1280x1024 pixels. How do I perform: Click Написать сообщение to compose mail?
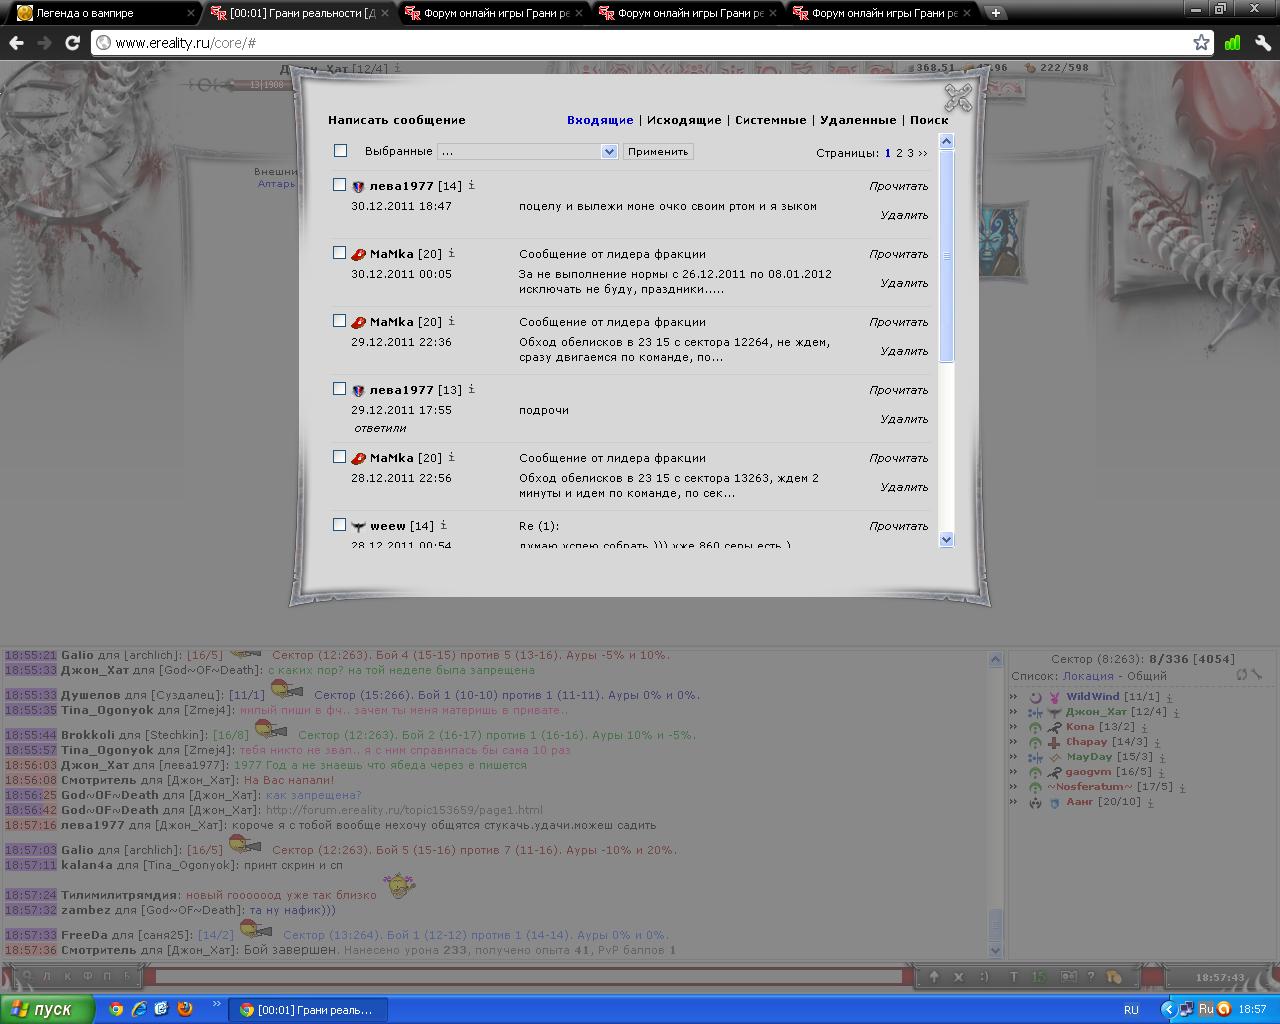coord(397,120)
